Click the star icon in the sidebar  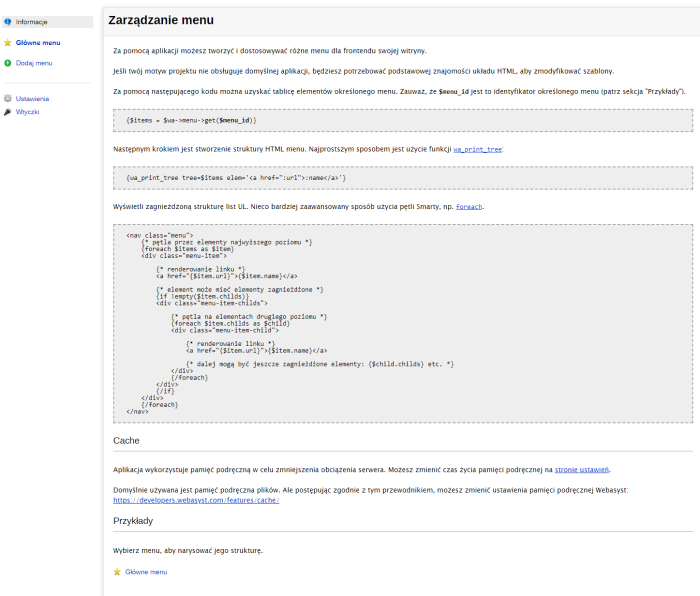(8, 43)
